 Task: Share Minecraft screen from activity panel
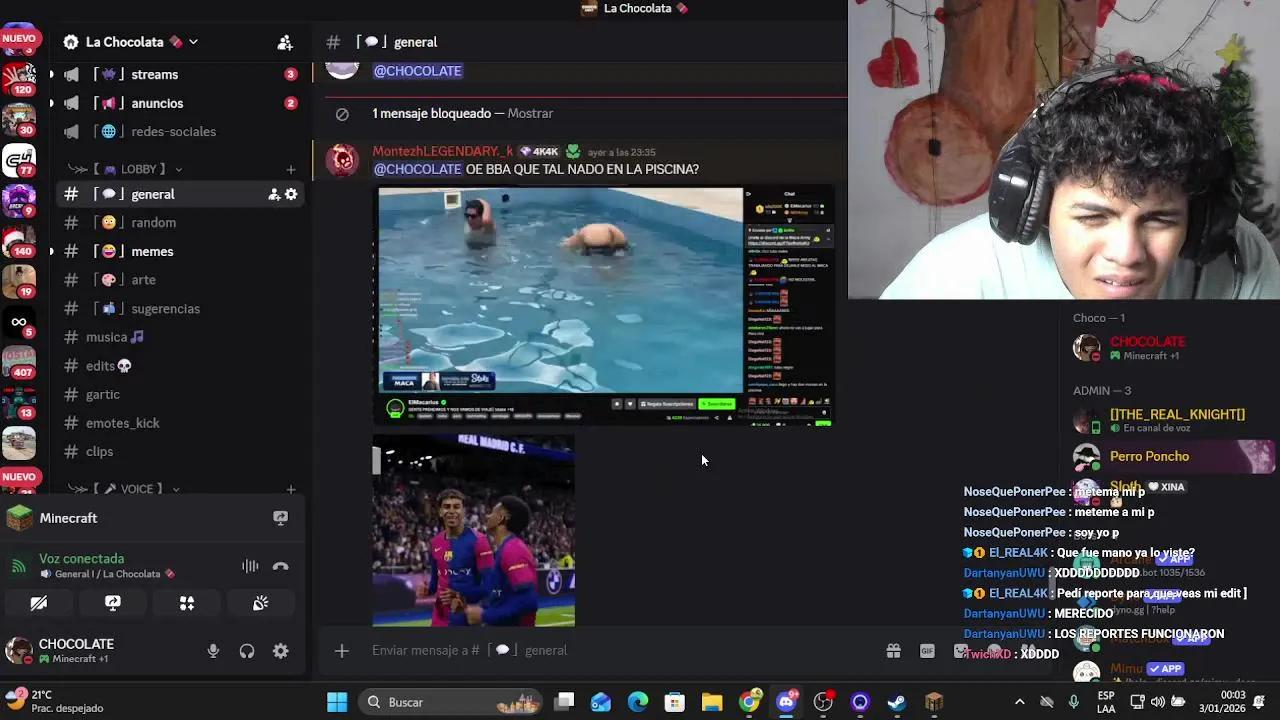coord(280,518)
